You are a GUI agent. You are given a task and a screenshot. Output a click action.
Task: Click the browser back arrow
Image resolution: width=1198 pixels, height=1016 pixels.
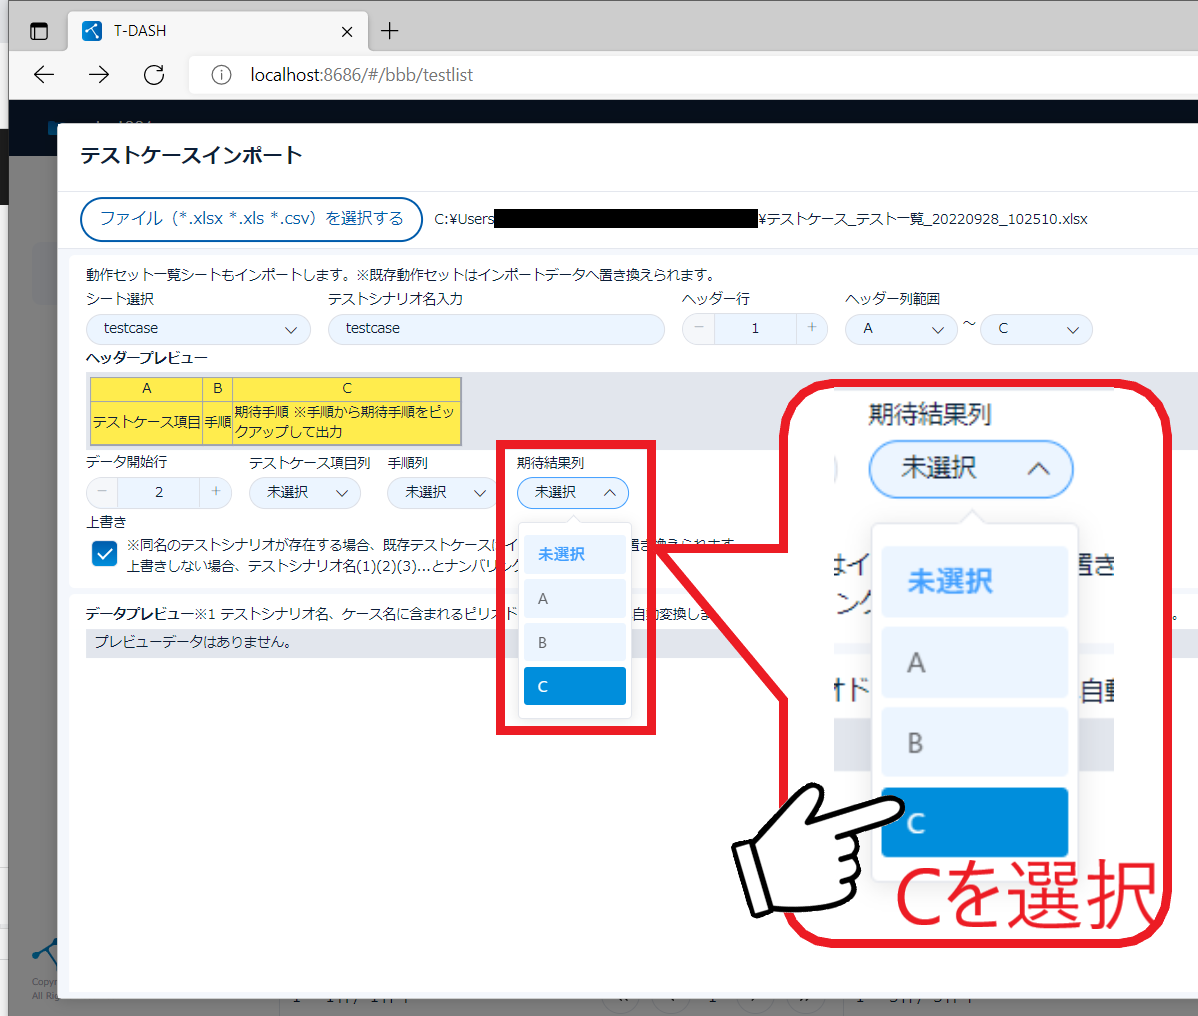pos(44,75)
